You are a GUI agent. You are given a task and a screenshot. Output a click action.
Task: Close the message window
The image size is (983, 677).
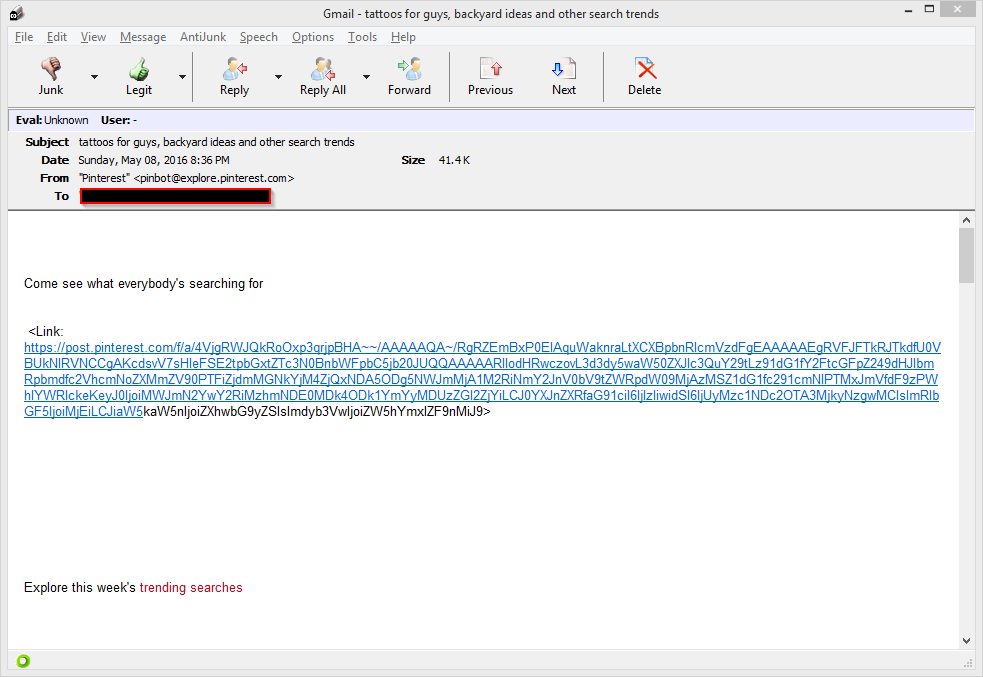tap(957, 9)
